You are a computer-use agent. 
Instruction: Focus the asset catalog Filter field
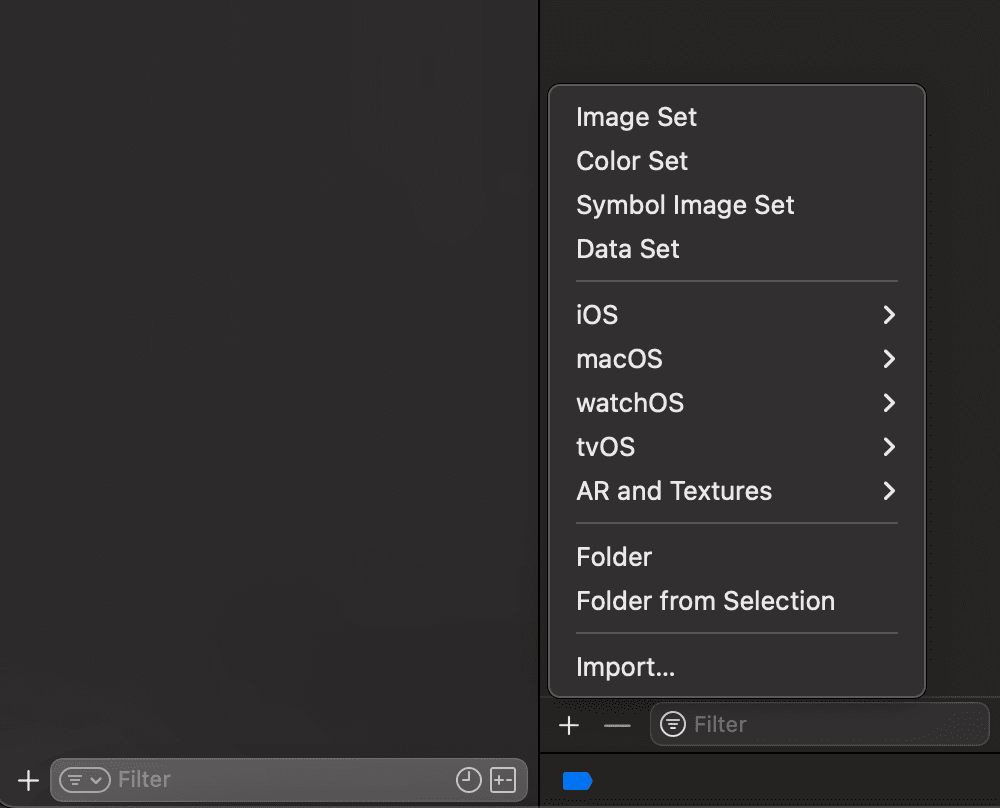pyautogui.click(x=820, y=724)
